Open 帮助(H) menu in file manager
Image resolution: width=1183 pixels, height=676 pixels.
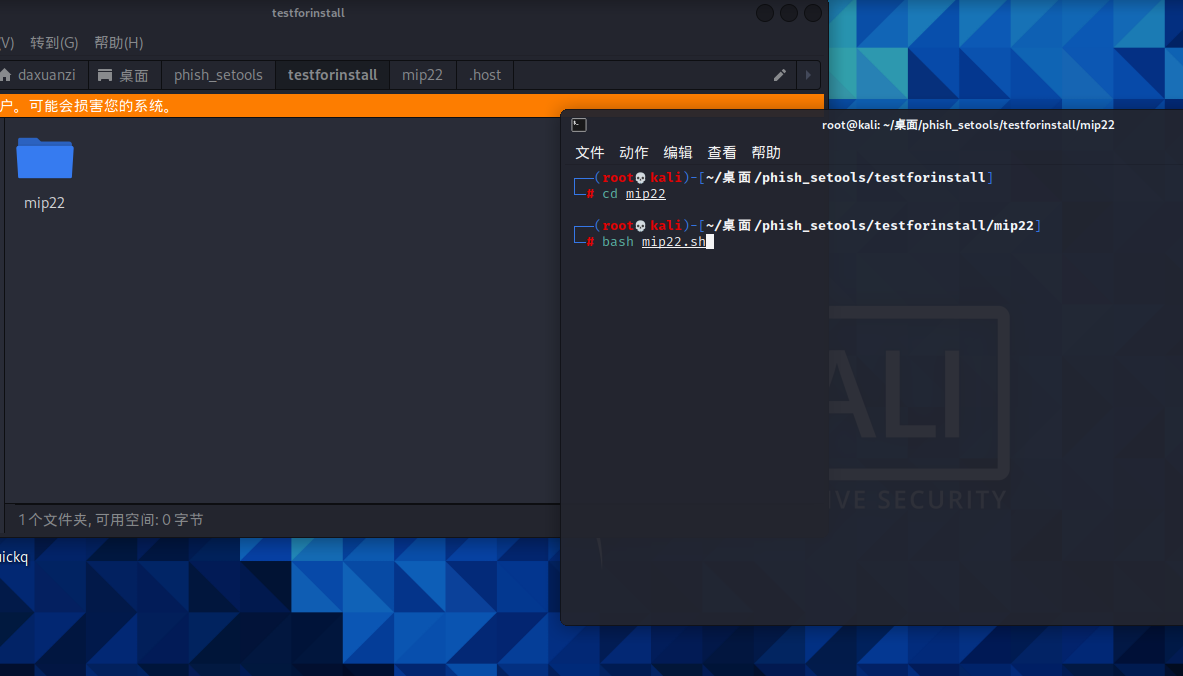(x=118, y=42)
